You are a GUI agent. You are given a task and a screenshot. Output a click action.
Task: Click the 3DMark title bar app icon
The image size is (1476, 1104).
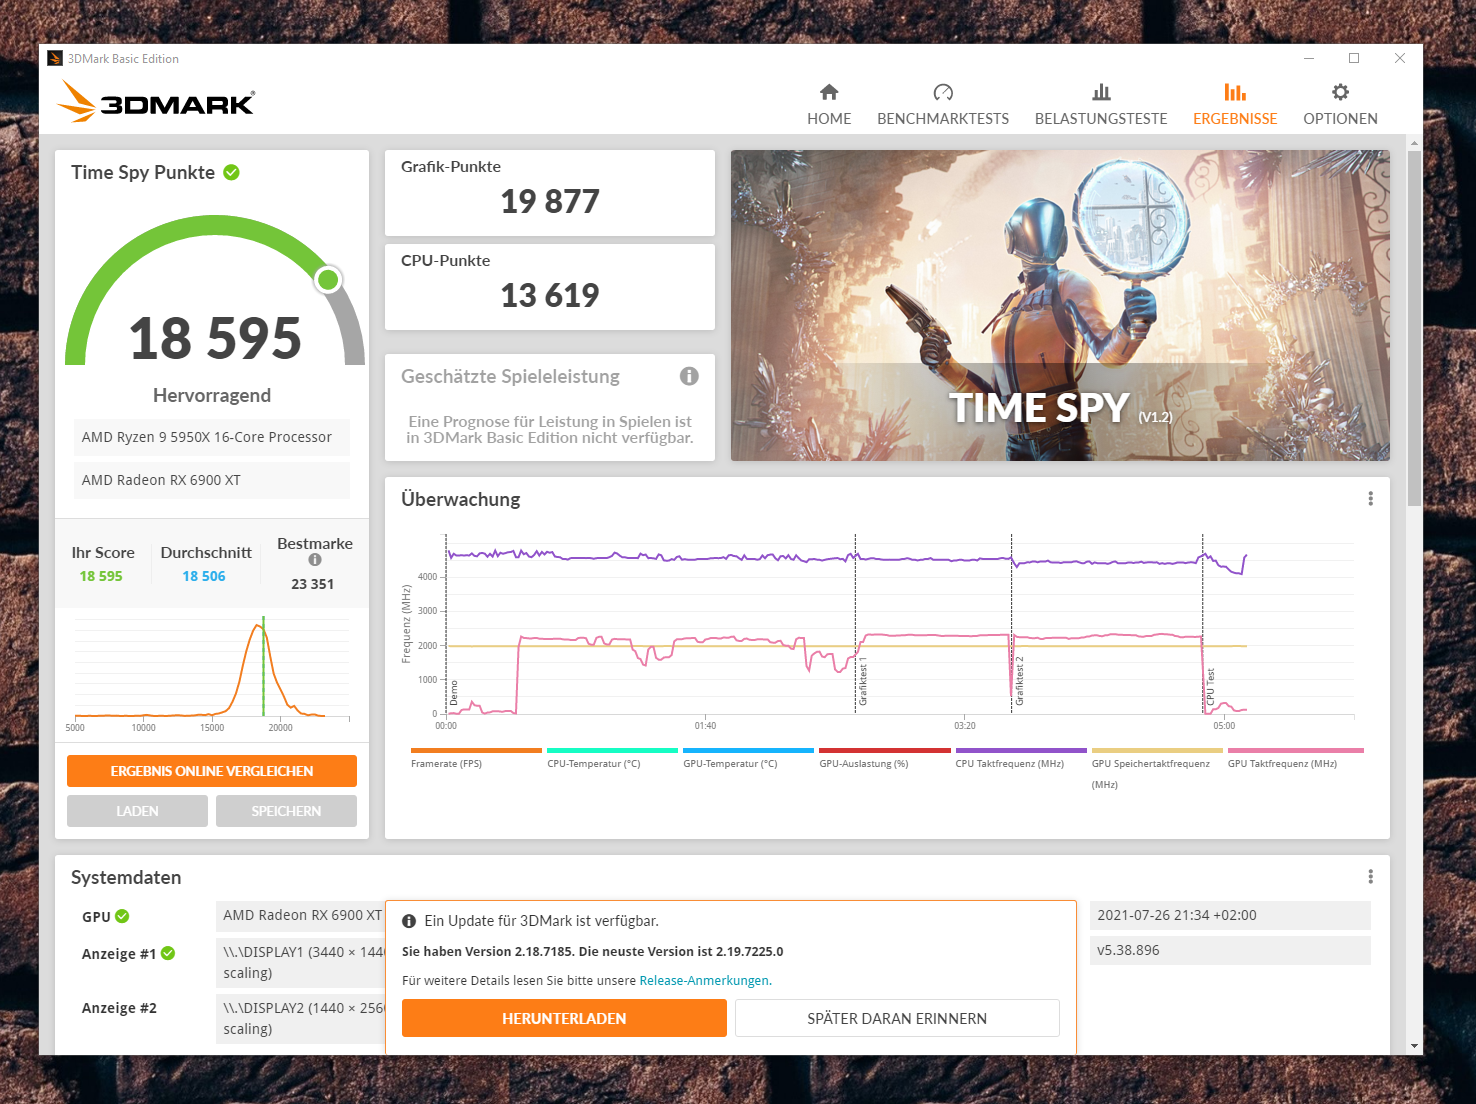coord(55,59)
